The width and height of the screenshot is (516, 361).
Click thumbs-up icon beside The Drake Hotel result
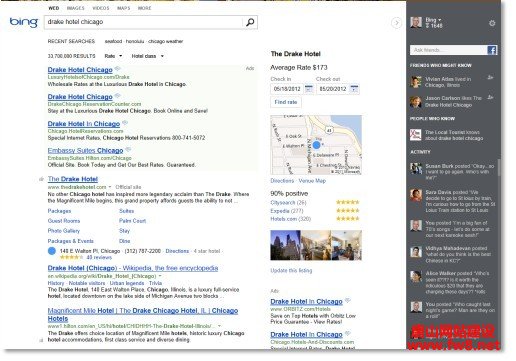click(x=41, y=179)
